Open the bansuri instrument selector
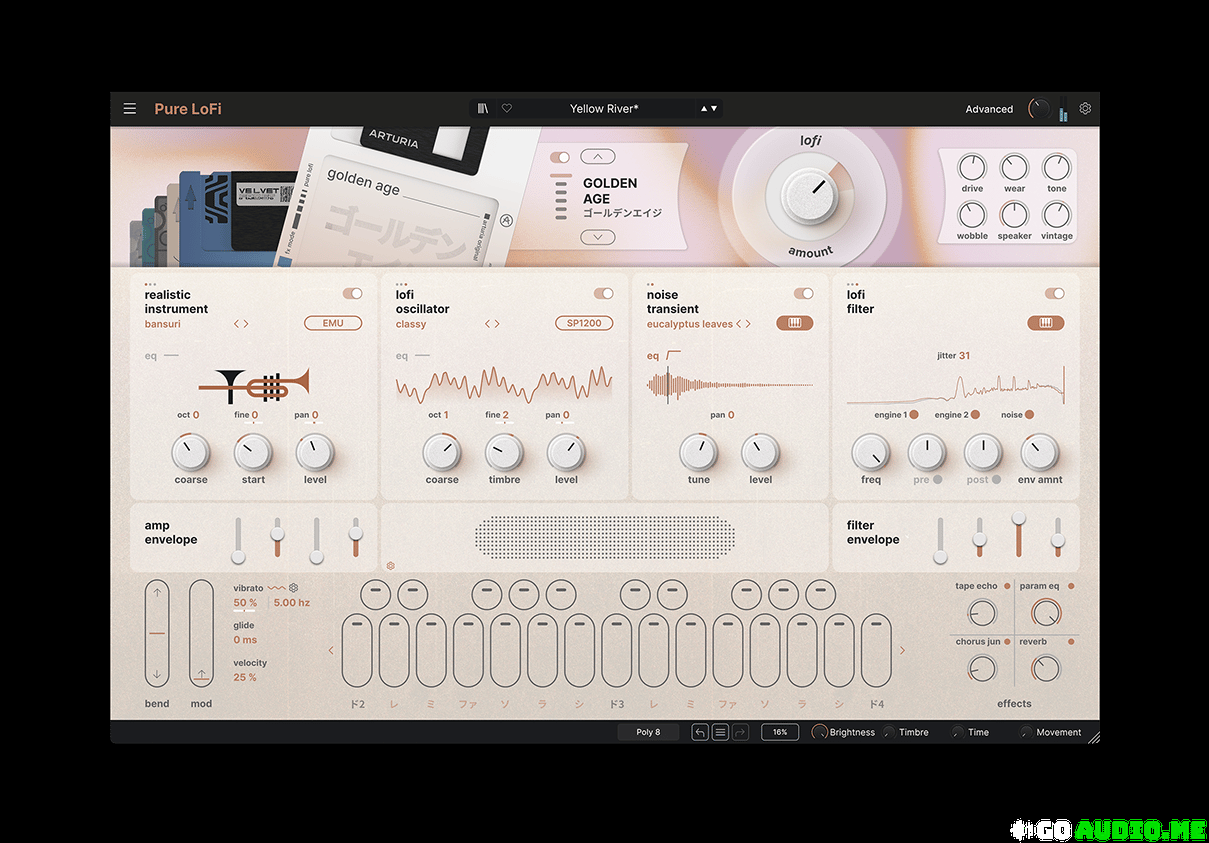1209x843 pixels. pyautogui.click(x=163, y=324)
